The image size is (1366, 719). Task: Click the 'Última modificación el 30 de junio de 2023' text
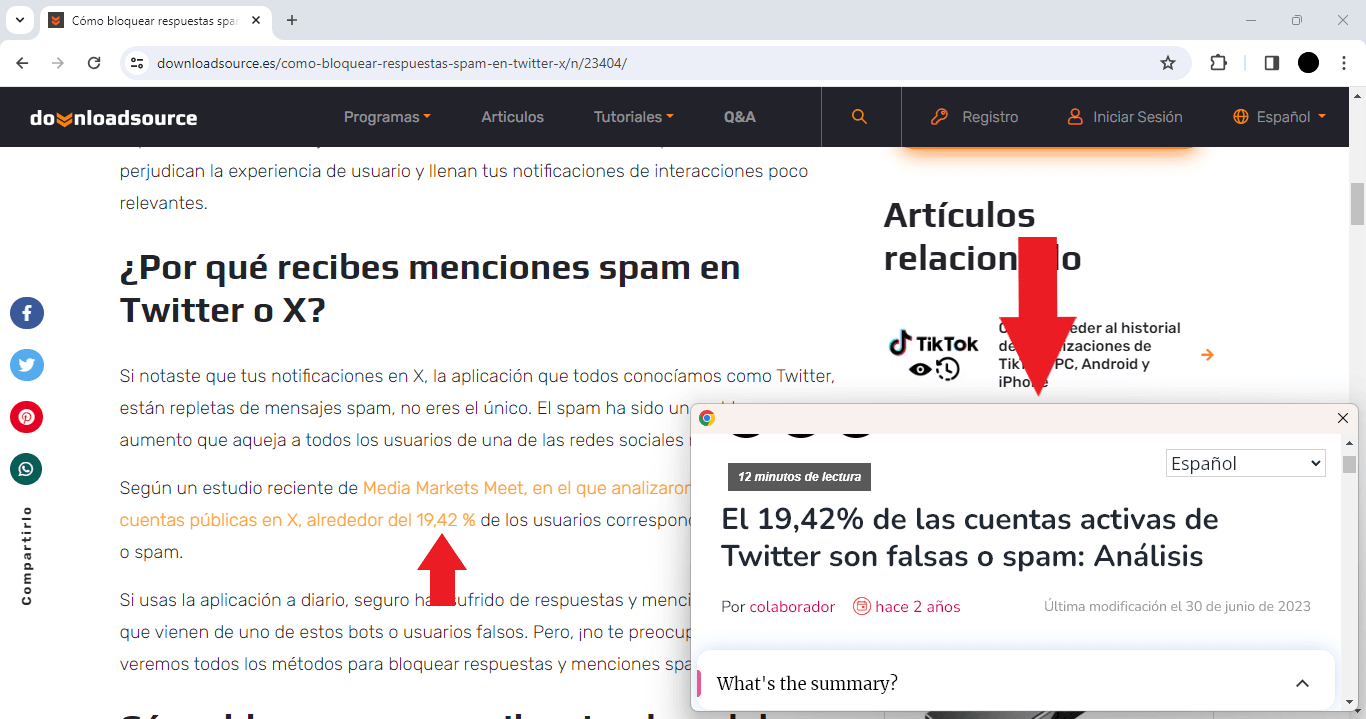1177,606
